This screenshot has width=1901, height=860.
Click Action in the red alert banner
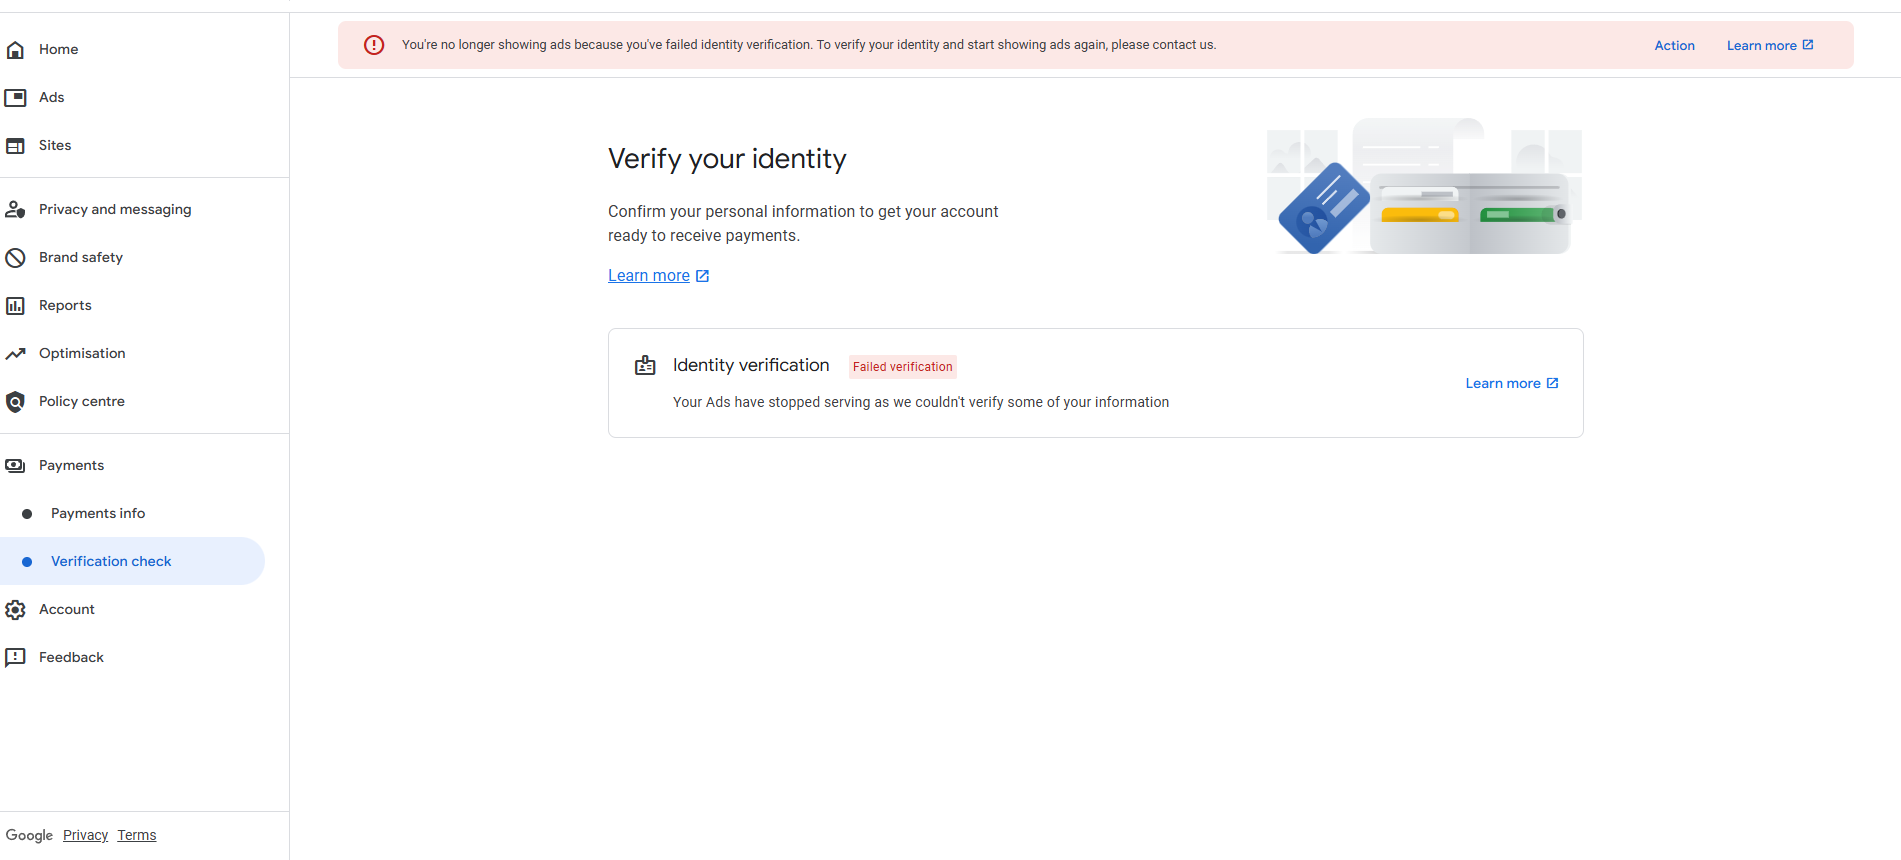(1674, 45)
